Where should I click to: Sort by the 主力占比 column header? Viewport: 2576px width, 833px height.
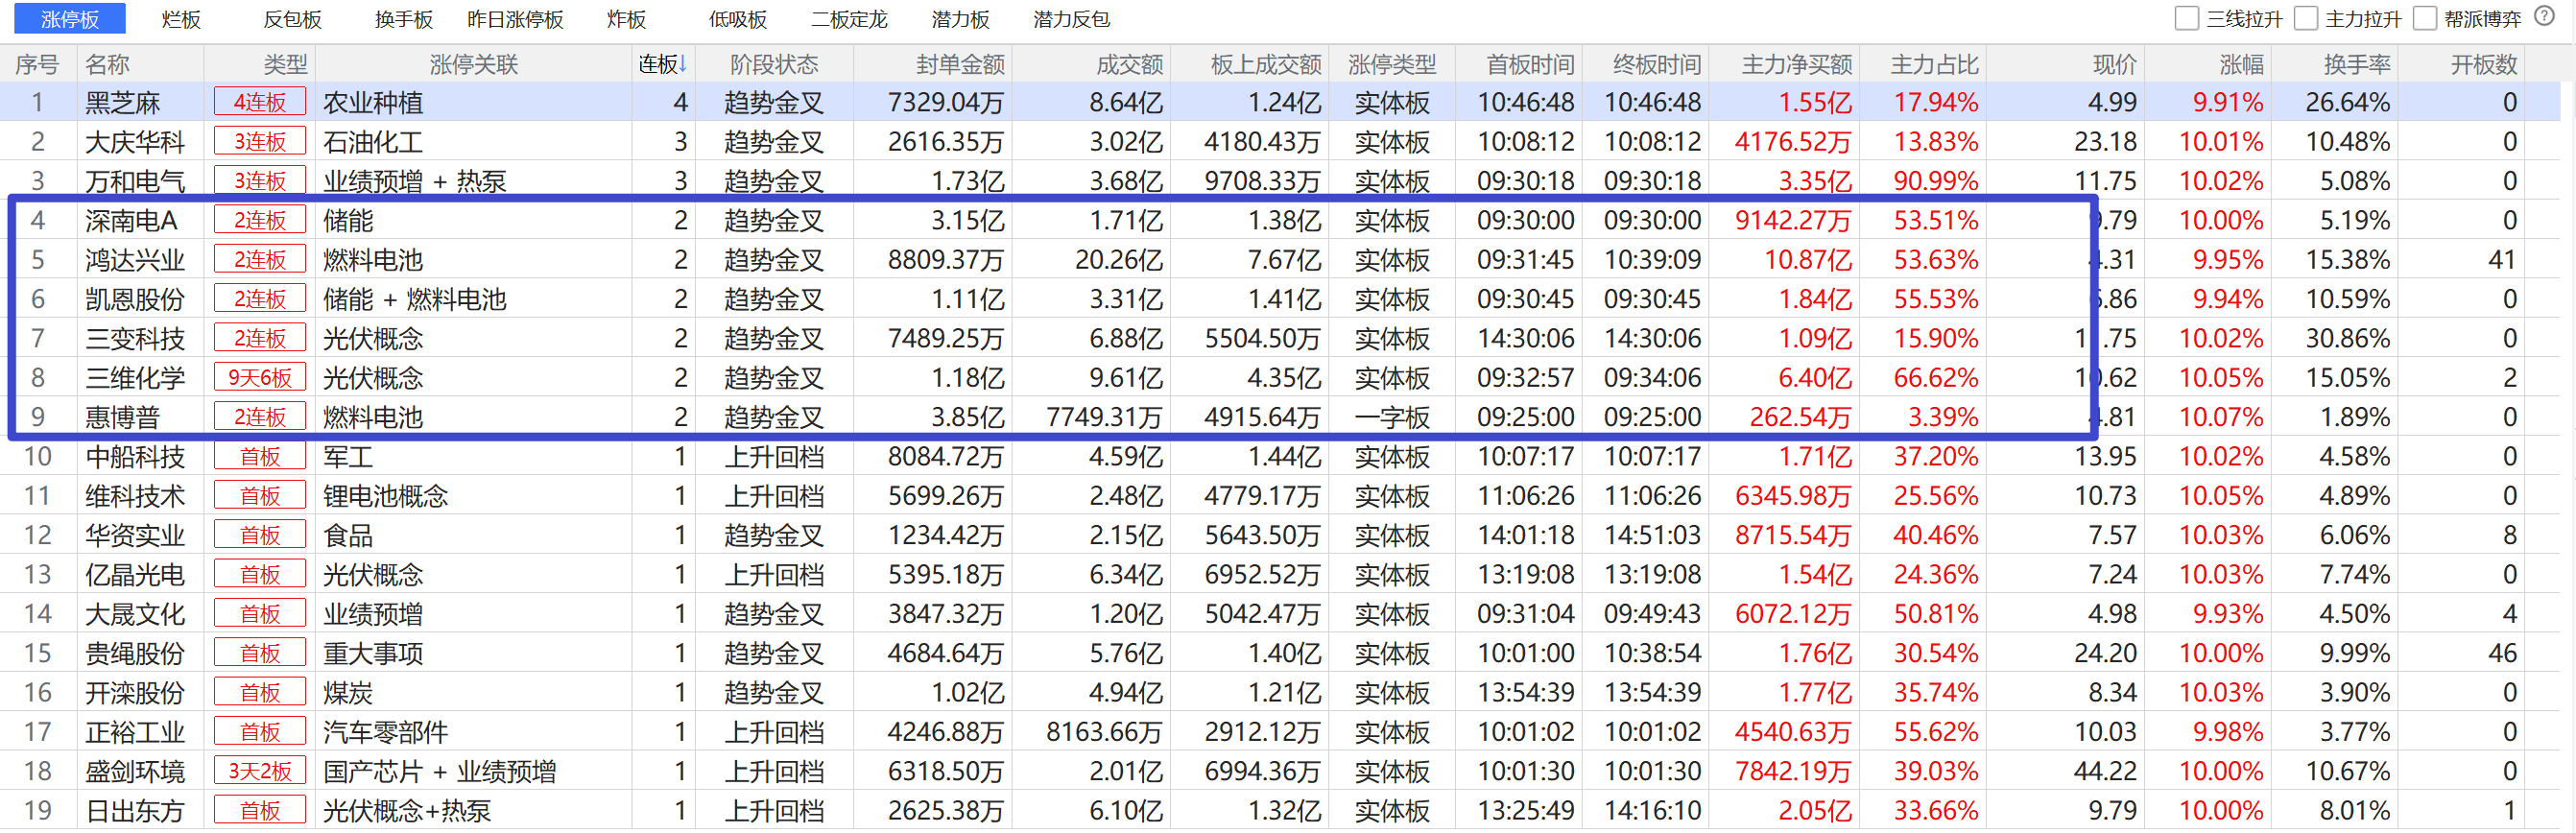[1934, 65]
